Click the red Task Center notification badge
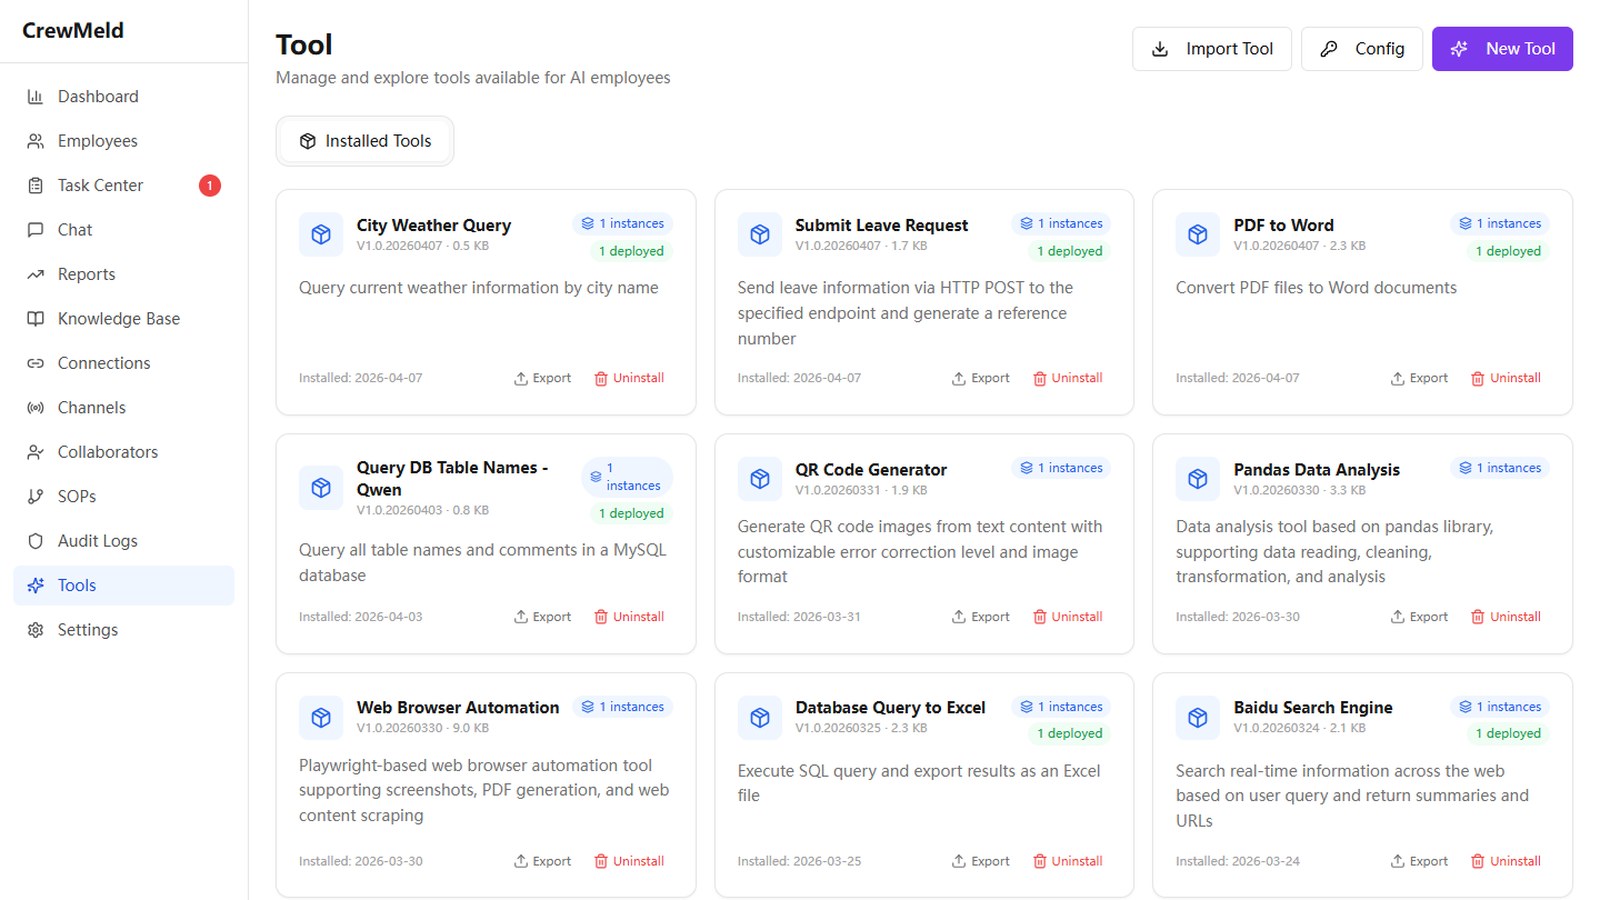Image resolution: width=1600 pixels, height=900 pixels. click(210, 185)
